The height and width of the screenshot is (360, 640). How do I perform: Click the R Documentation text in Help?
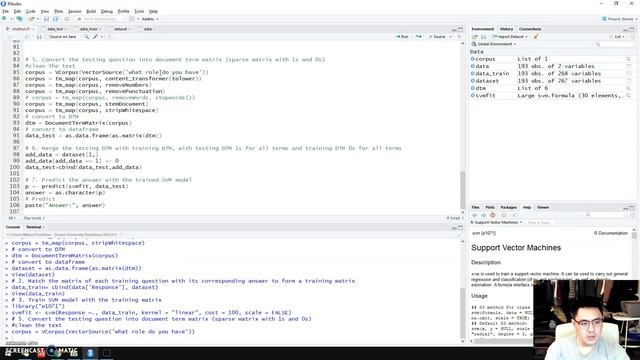(x=611, y=233)
